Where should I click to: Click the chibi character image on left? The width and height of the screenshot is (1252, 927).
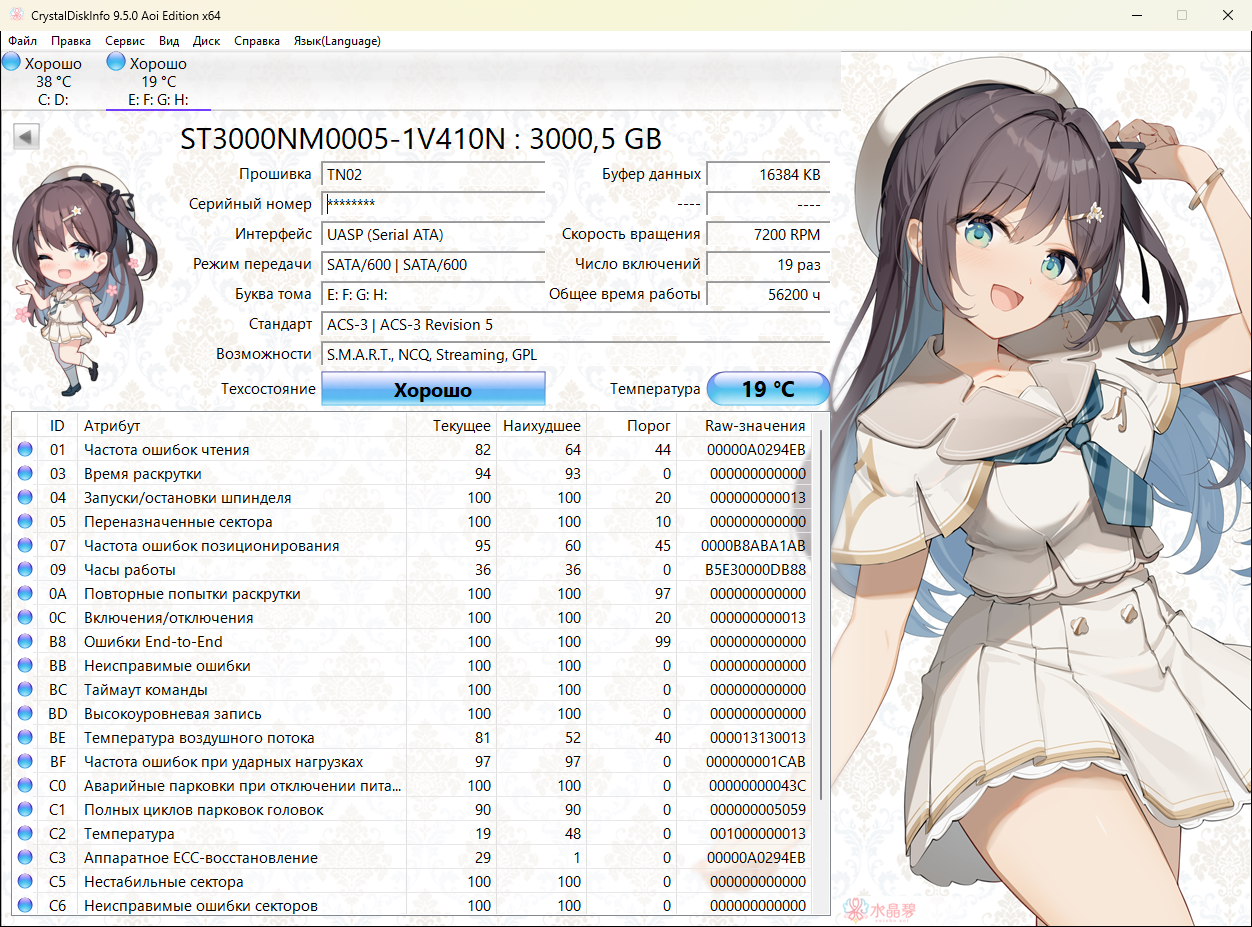[x=68, y=280]
